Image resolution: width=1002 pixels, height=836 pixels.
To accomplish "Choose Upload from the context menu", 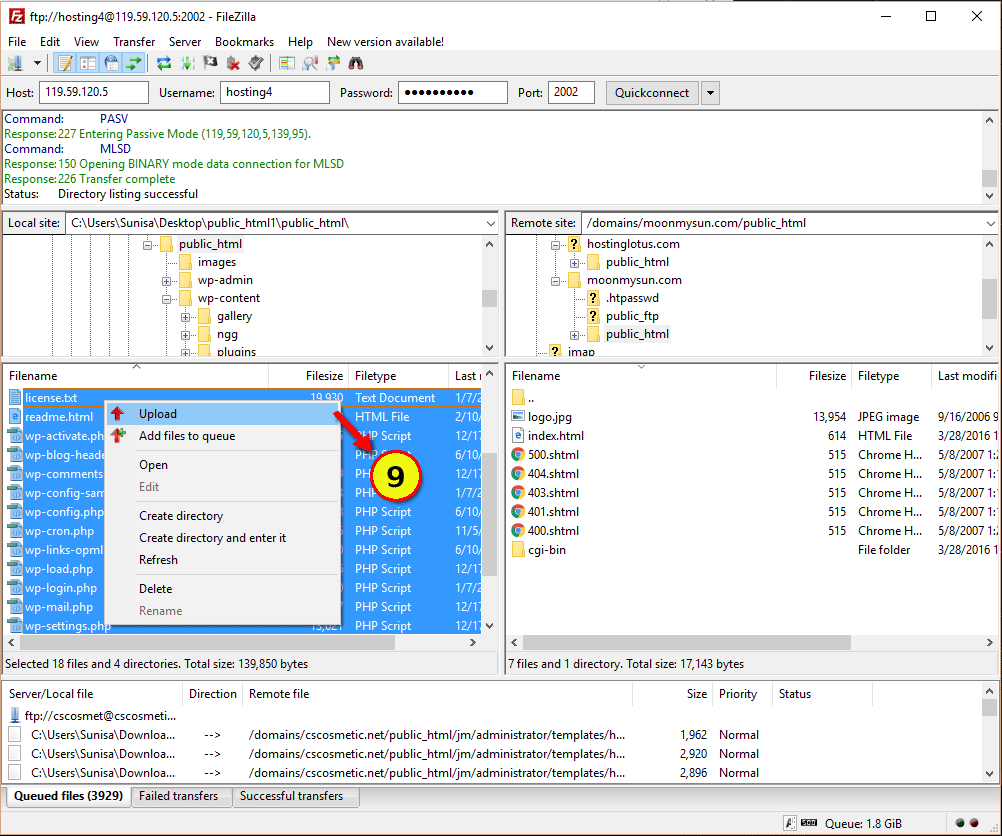I will tap(222, 414).
